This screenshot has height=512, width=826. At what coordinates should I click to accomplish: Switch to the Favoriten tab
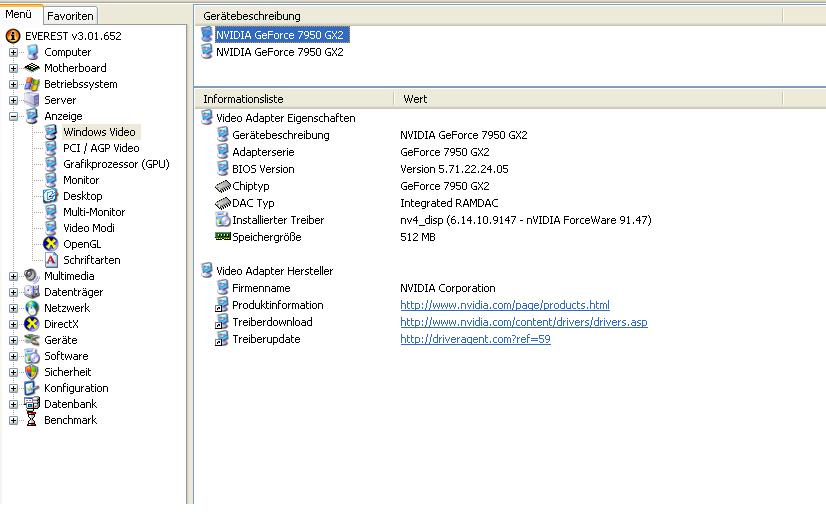[70, 16]
